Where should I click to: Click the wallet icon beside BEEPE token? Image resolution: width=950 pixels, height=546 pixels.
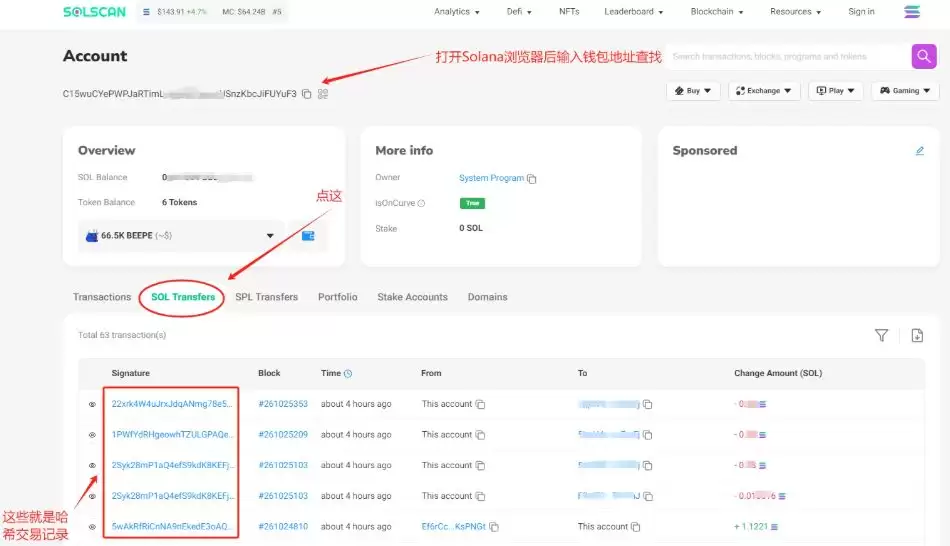(308, 236)
